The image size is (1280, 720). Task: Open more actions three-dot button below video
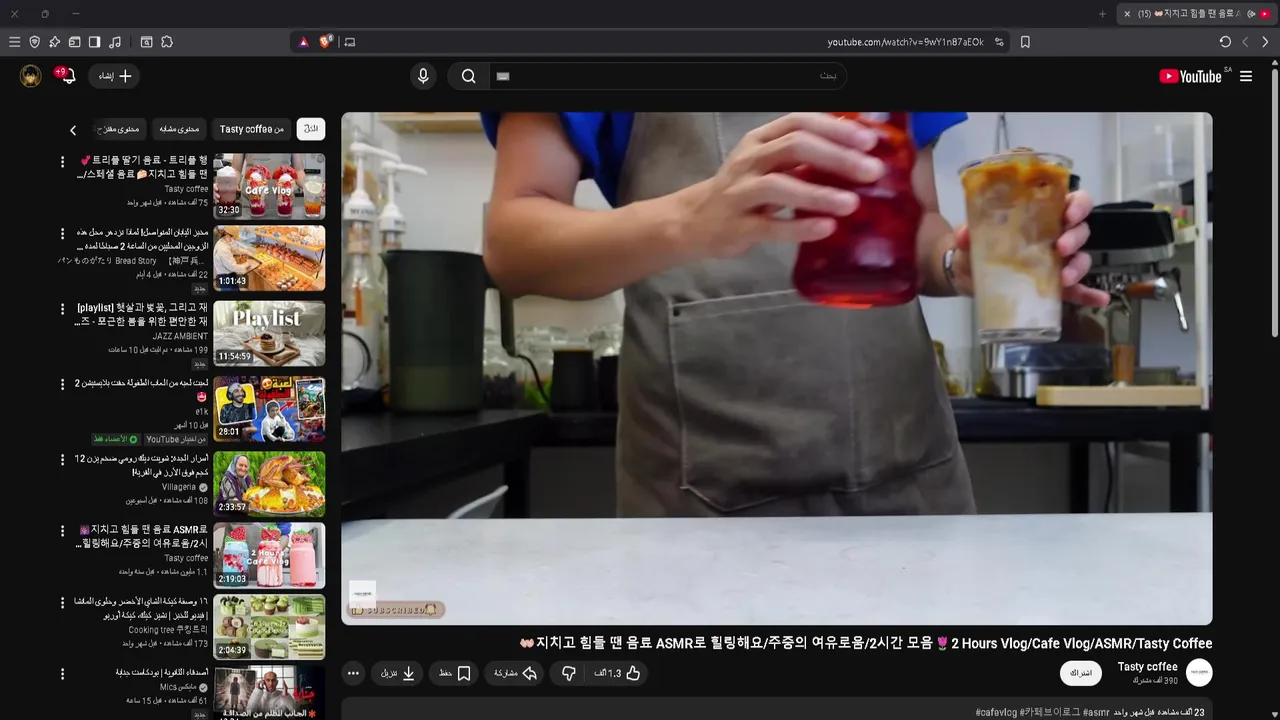click(353, 673)
